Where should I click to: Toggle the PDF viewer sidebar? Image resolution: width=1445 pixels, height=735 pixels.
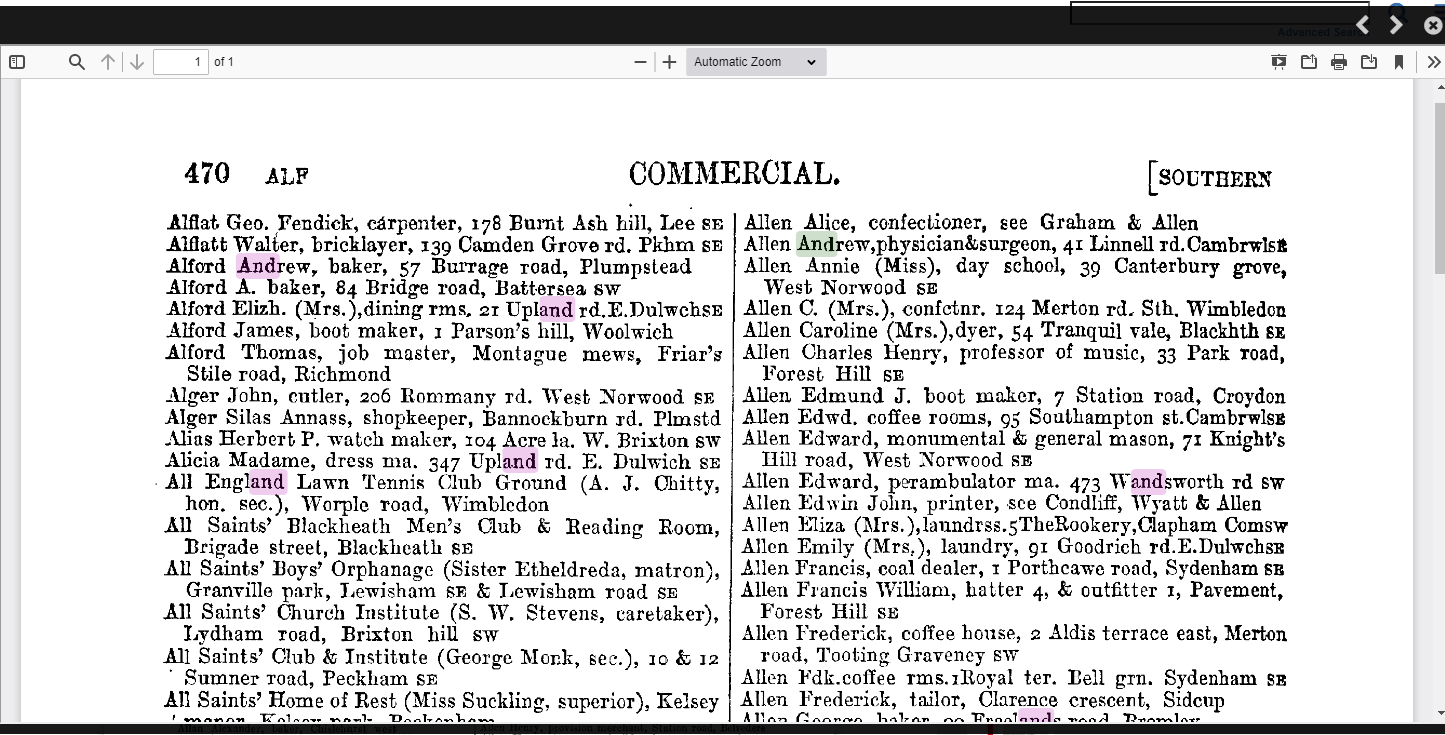point(17,62)
